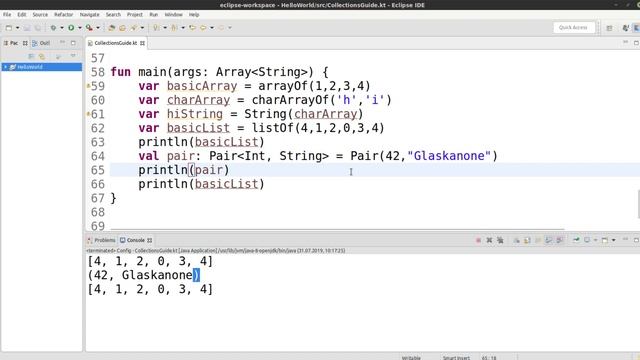Expand the HelloWorld project tree node

point(5,67)
